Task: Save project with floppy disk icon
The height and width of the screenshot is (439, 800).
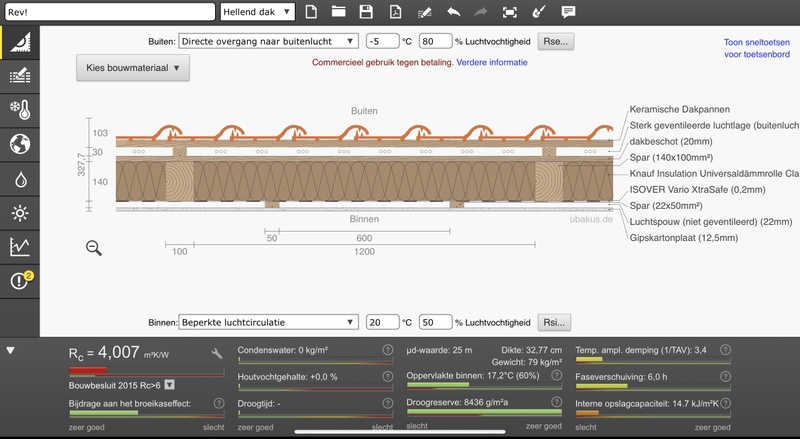Action: pyautogui.click(x=366, y=12)
